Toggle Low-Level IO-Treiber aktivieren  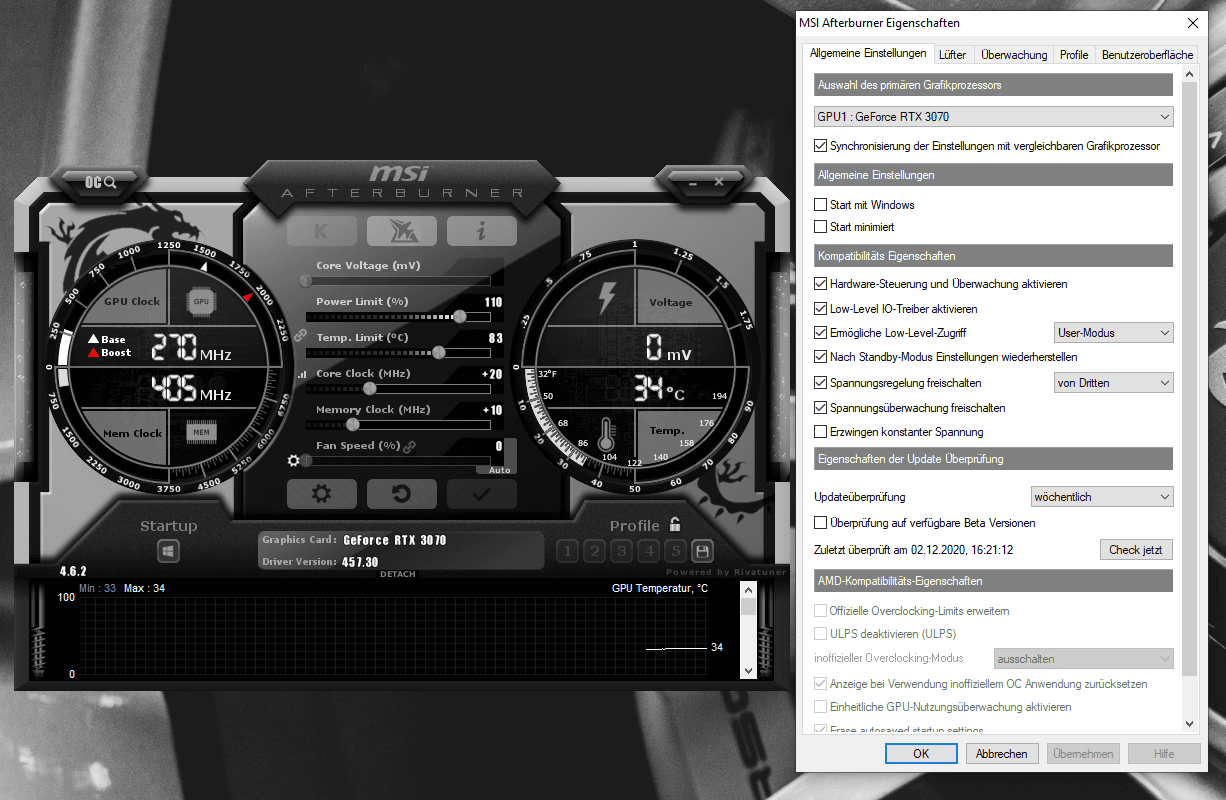click(x=821, y=309)
